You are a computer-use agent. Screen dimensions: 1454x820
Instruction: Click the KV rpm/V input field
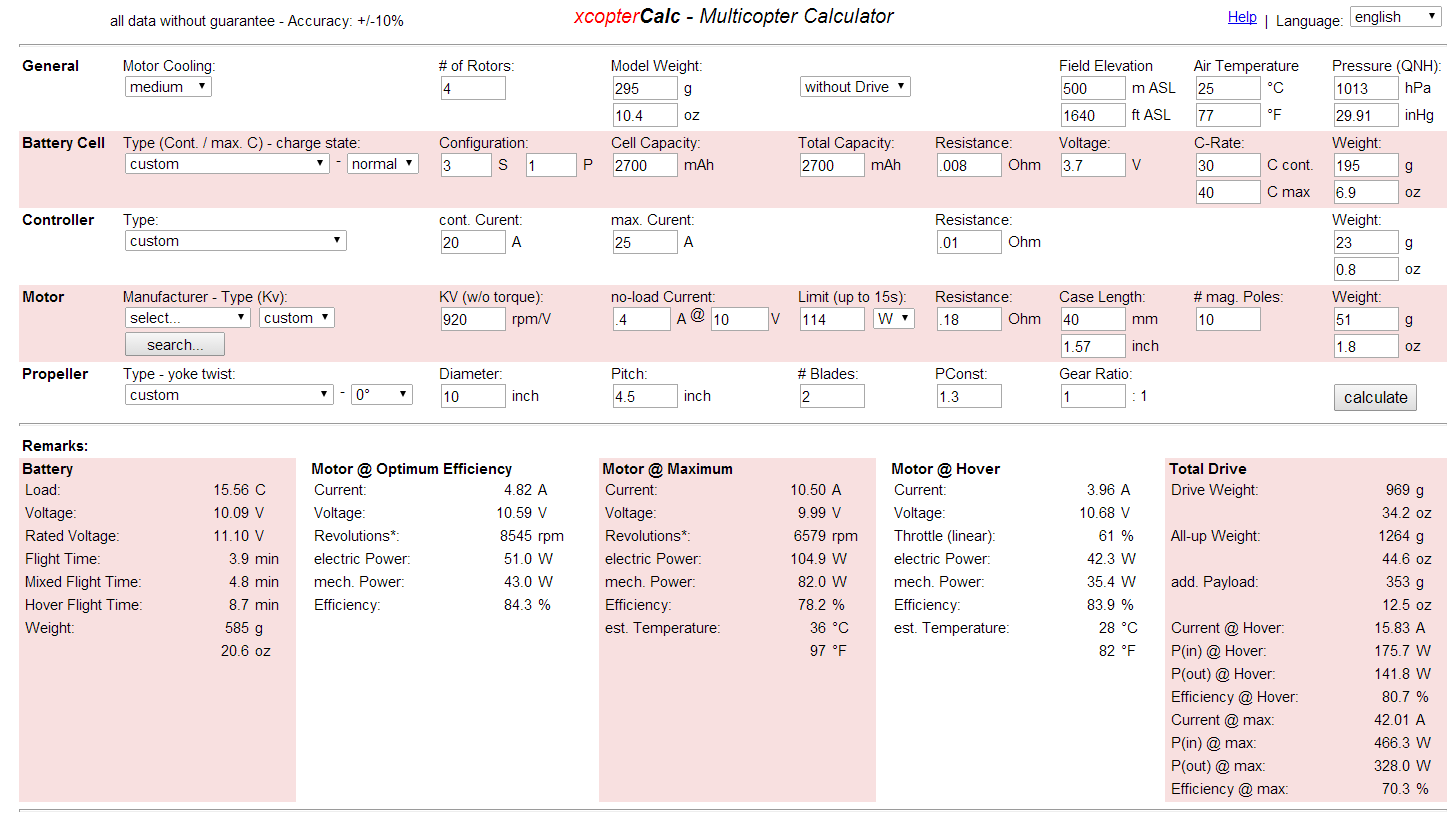click(473, 319)
